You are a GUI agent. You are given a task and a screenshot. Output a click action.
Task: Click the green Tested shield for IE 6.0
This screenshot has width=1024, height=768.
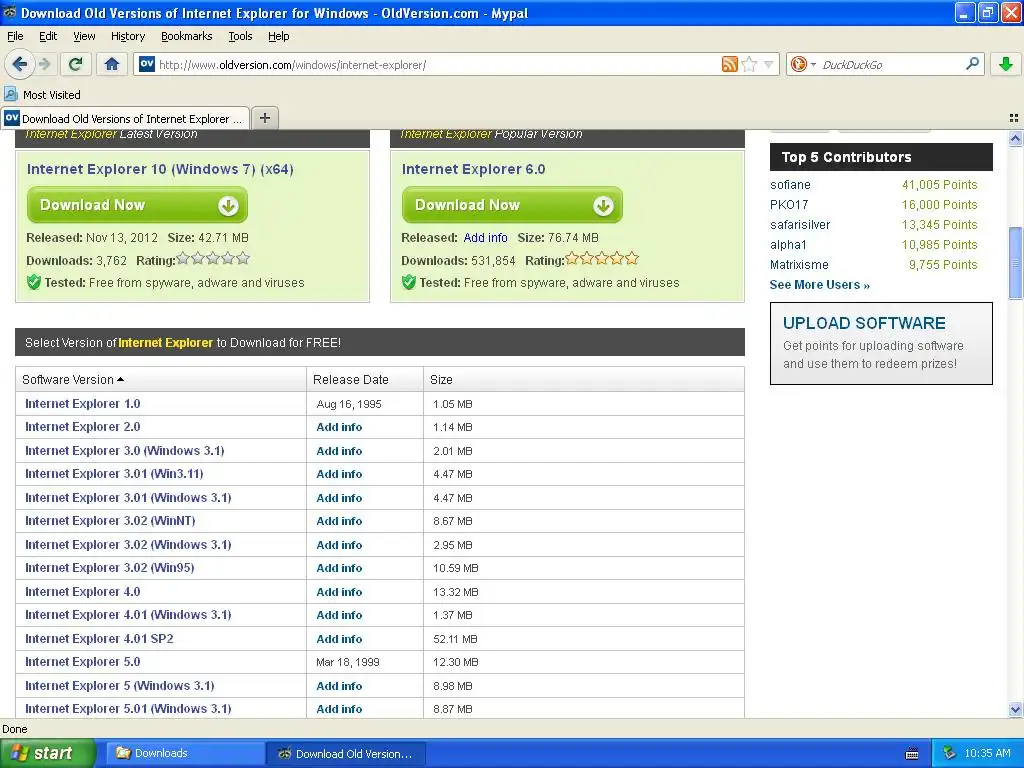[408, 282]
